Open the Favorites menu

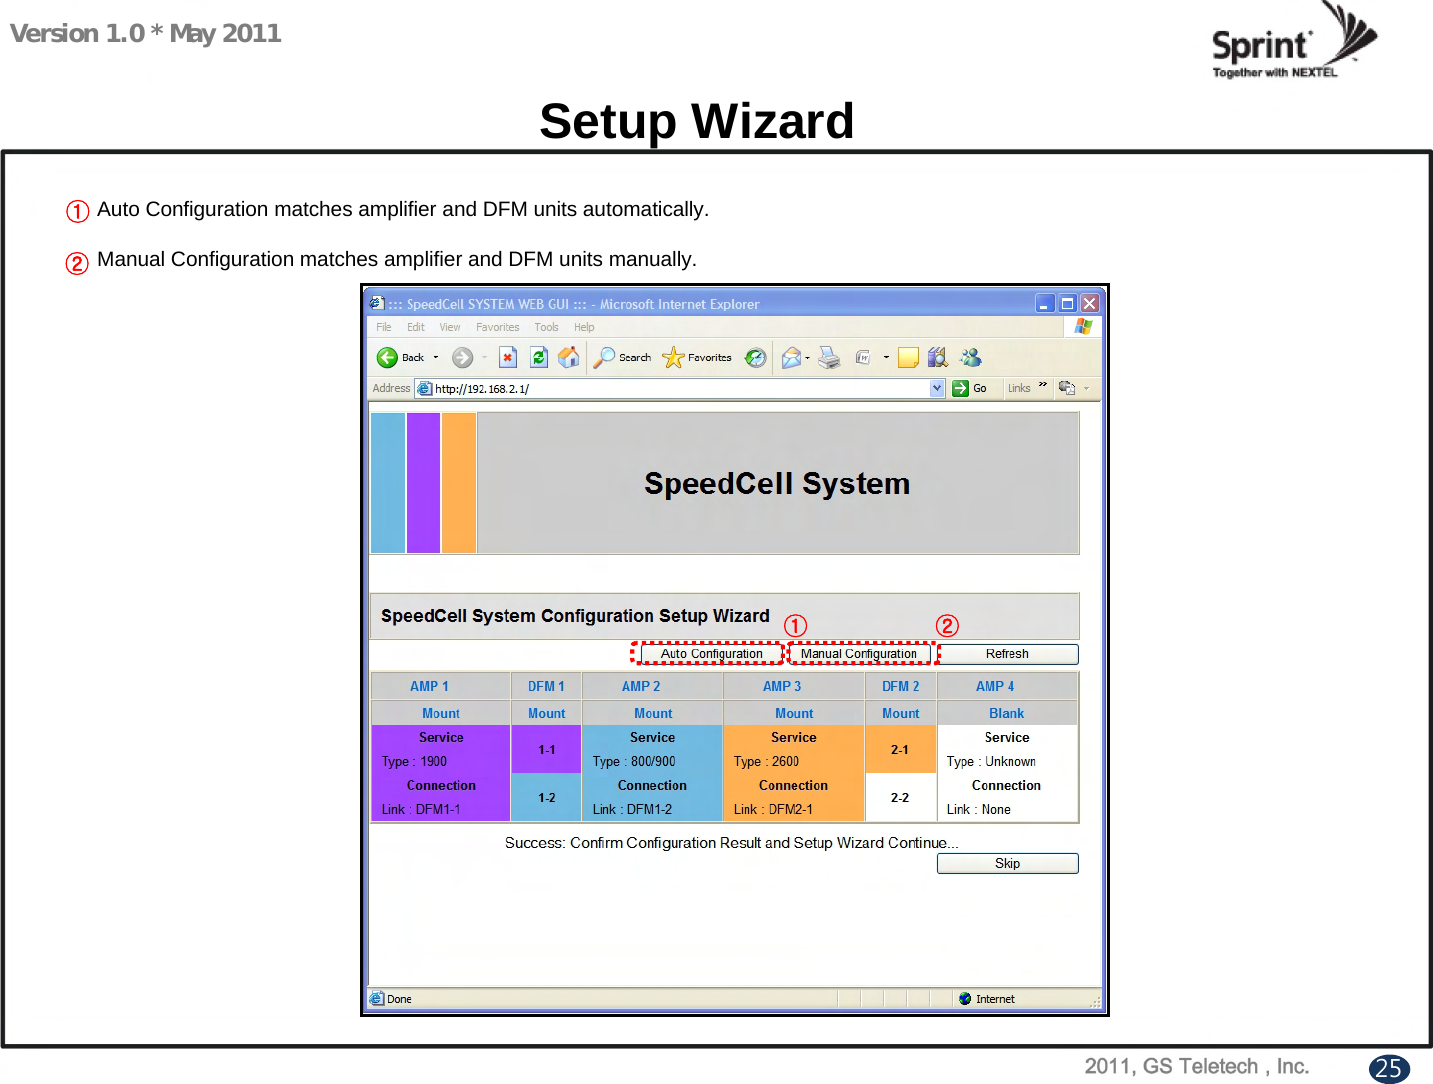click(x=498, y=327)
